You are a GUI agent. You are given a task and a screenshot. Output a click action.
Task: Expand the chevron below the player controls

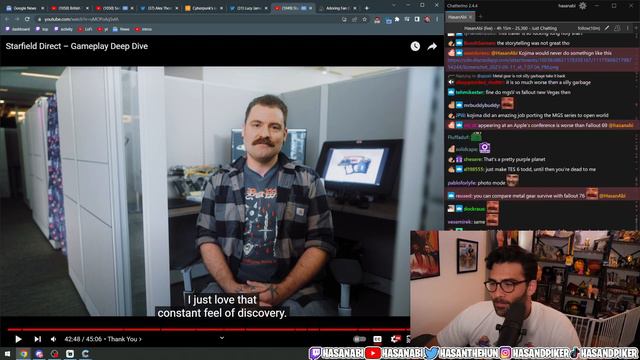(222, 338)
